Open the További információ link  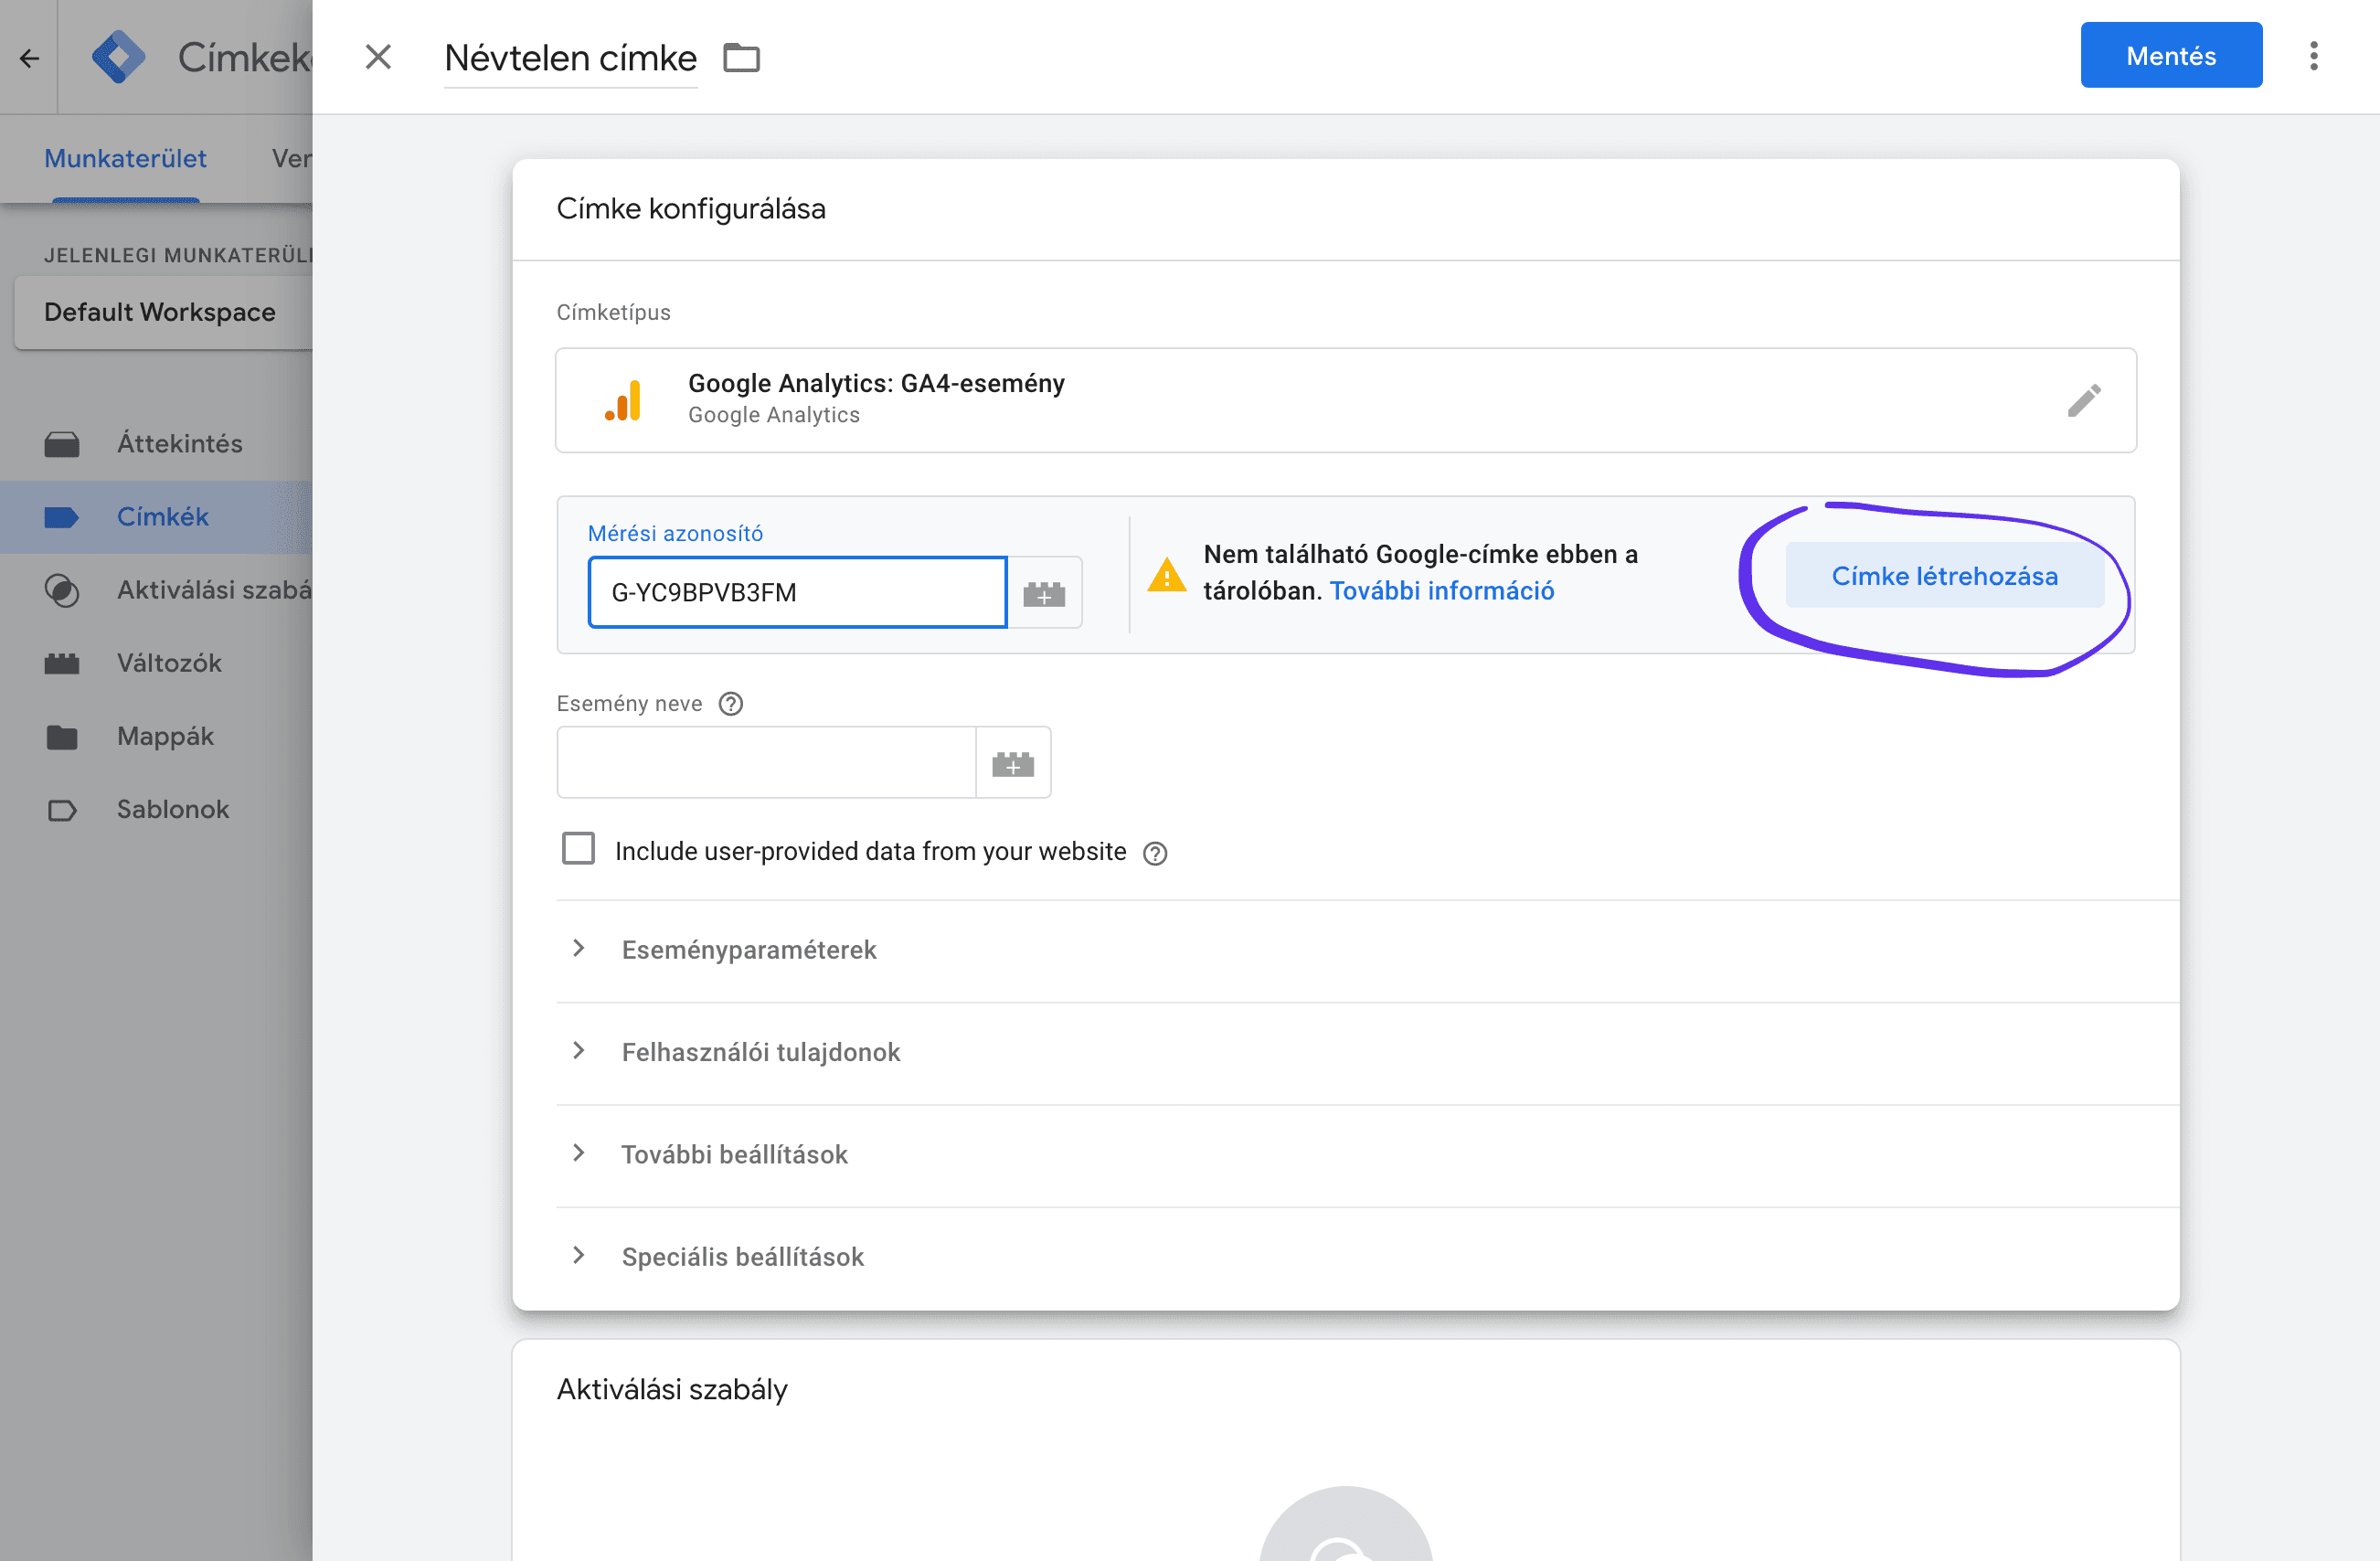[x=1441, y=592]
